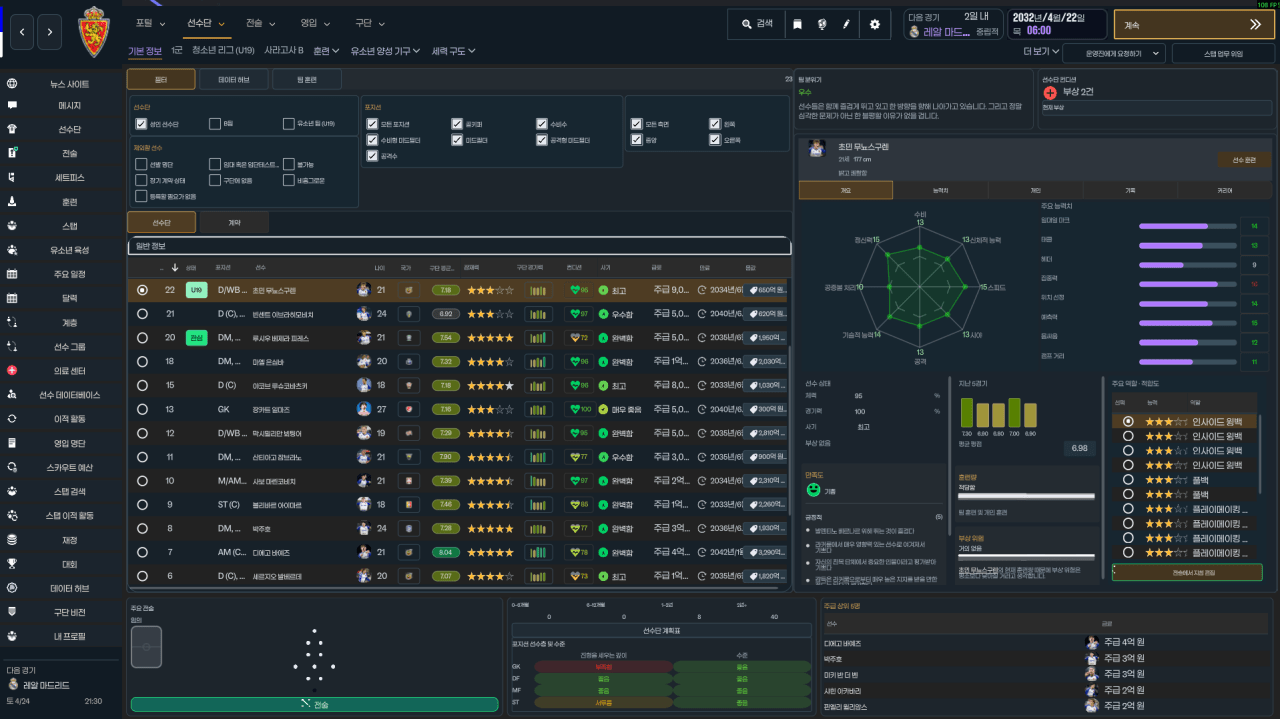Open the bookmark icon in the top toolbar
Image resolution: width=1280 pixels, height=719 pixels.
(797, 24)
